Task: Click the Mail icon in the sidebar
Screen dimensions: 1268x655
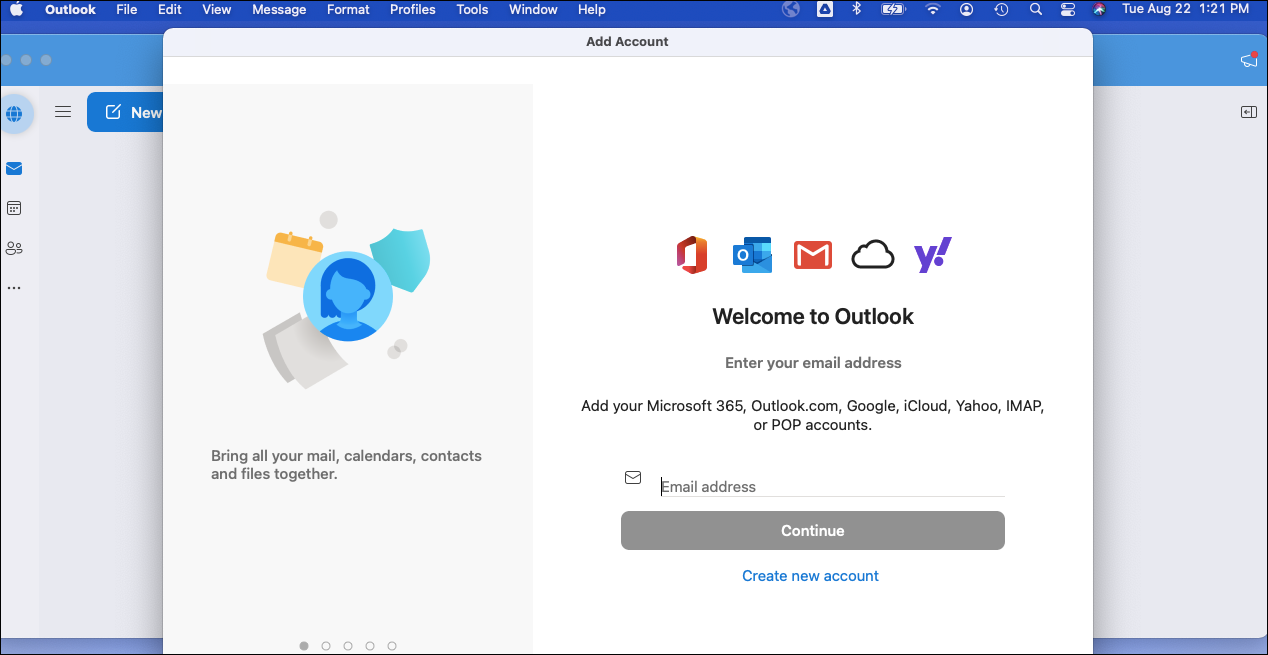Action: (x=14, y=168)
